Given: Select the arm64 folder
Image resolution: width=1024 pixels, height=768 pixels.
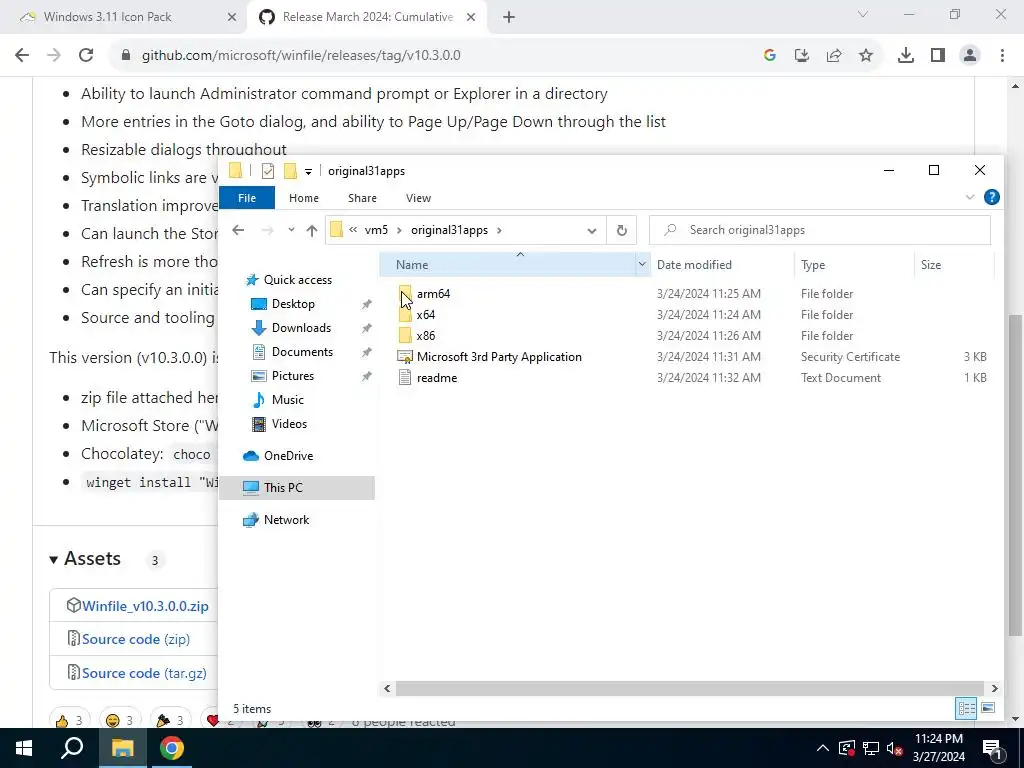Looking at the screenshot, I should point(433,294).
